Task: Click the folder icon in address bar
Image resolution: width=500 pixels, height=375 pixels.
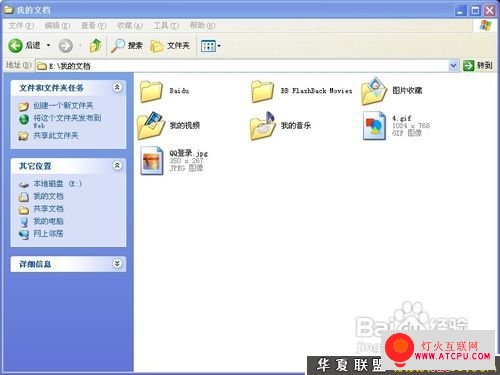Action: pos(41,66)
